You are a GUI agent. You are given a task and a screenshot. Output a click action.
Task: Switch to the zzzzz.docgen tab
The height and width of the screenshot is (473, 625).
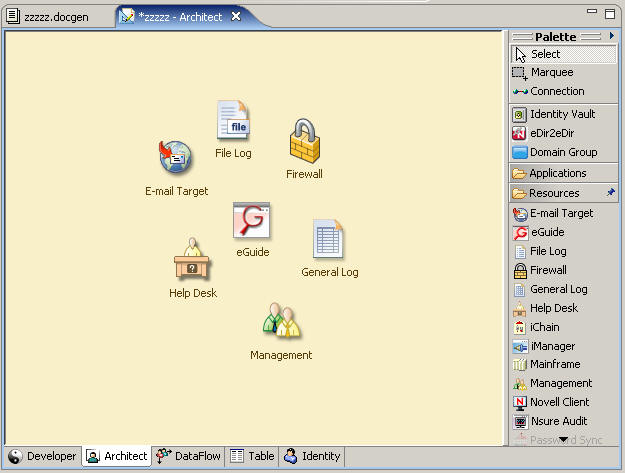(48, 17)
